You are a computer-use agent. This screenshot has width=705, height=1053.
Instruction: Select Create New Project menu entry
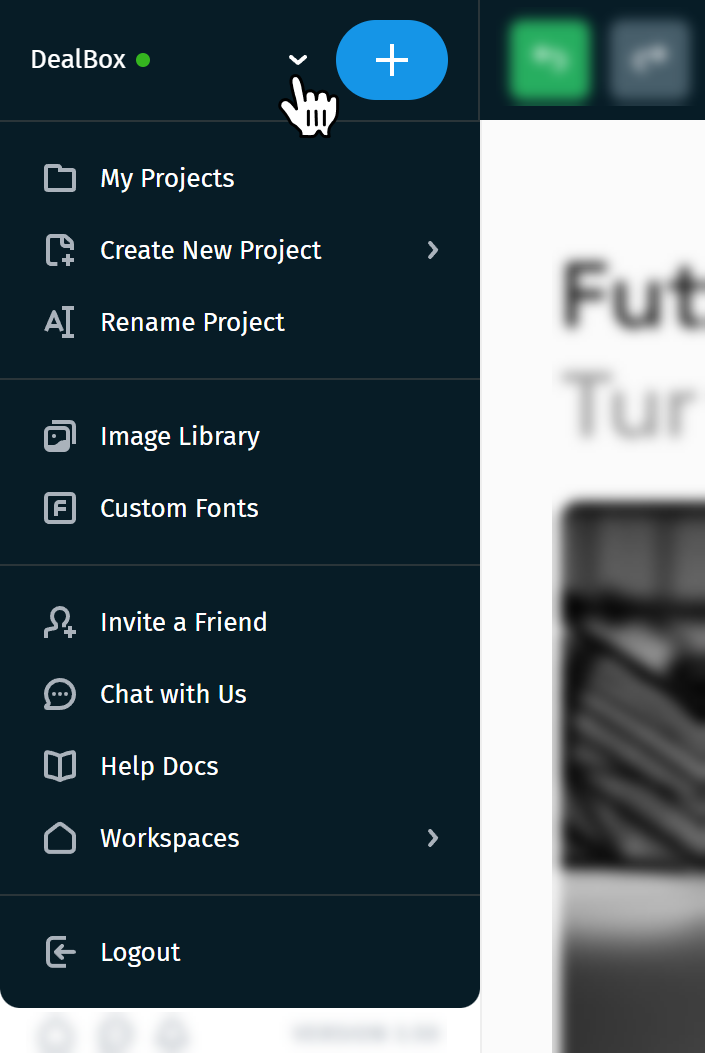pyautogui.click(x=240, y=250)
